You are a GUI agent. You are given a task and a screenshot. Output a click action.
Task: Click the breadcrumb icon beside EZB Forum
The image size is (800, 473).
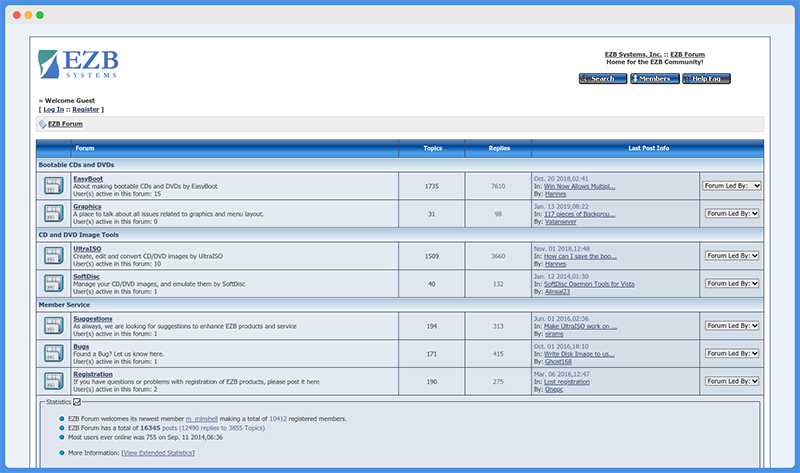[42, 124]
